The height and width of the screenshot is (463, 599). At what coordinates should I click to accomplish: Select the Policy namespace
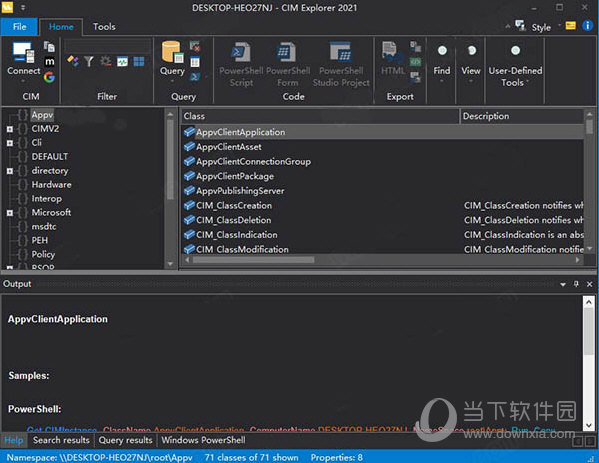click(43, 254)
